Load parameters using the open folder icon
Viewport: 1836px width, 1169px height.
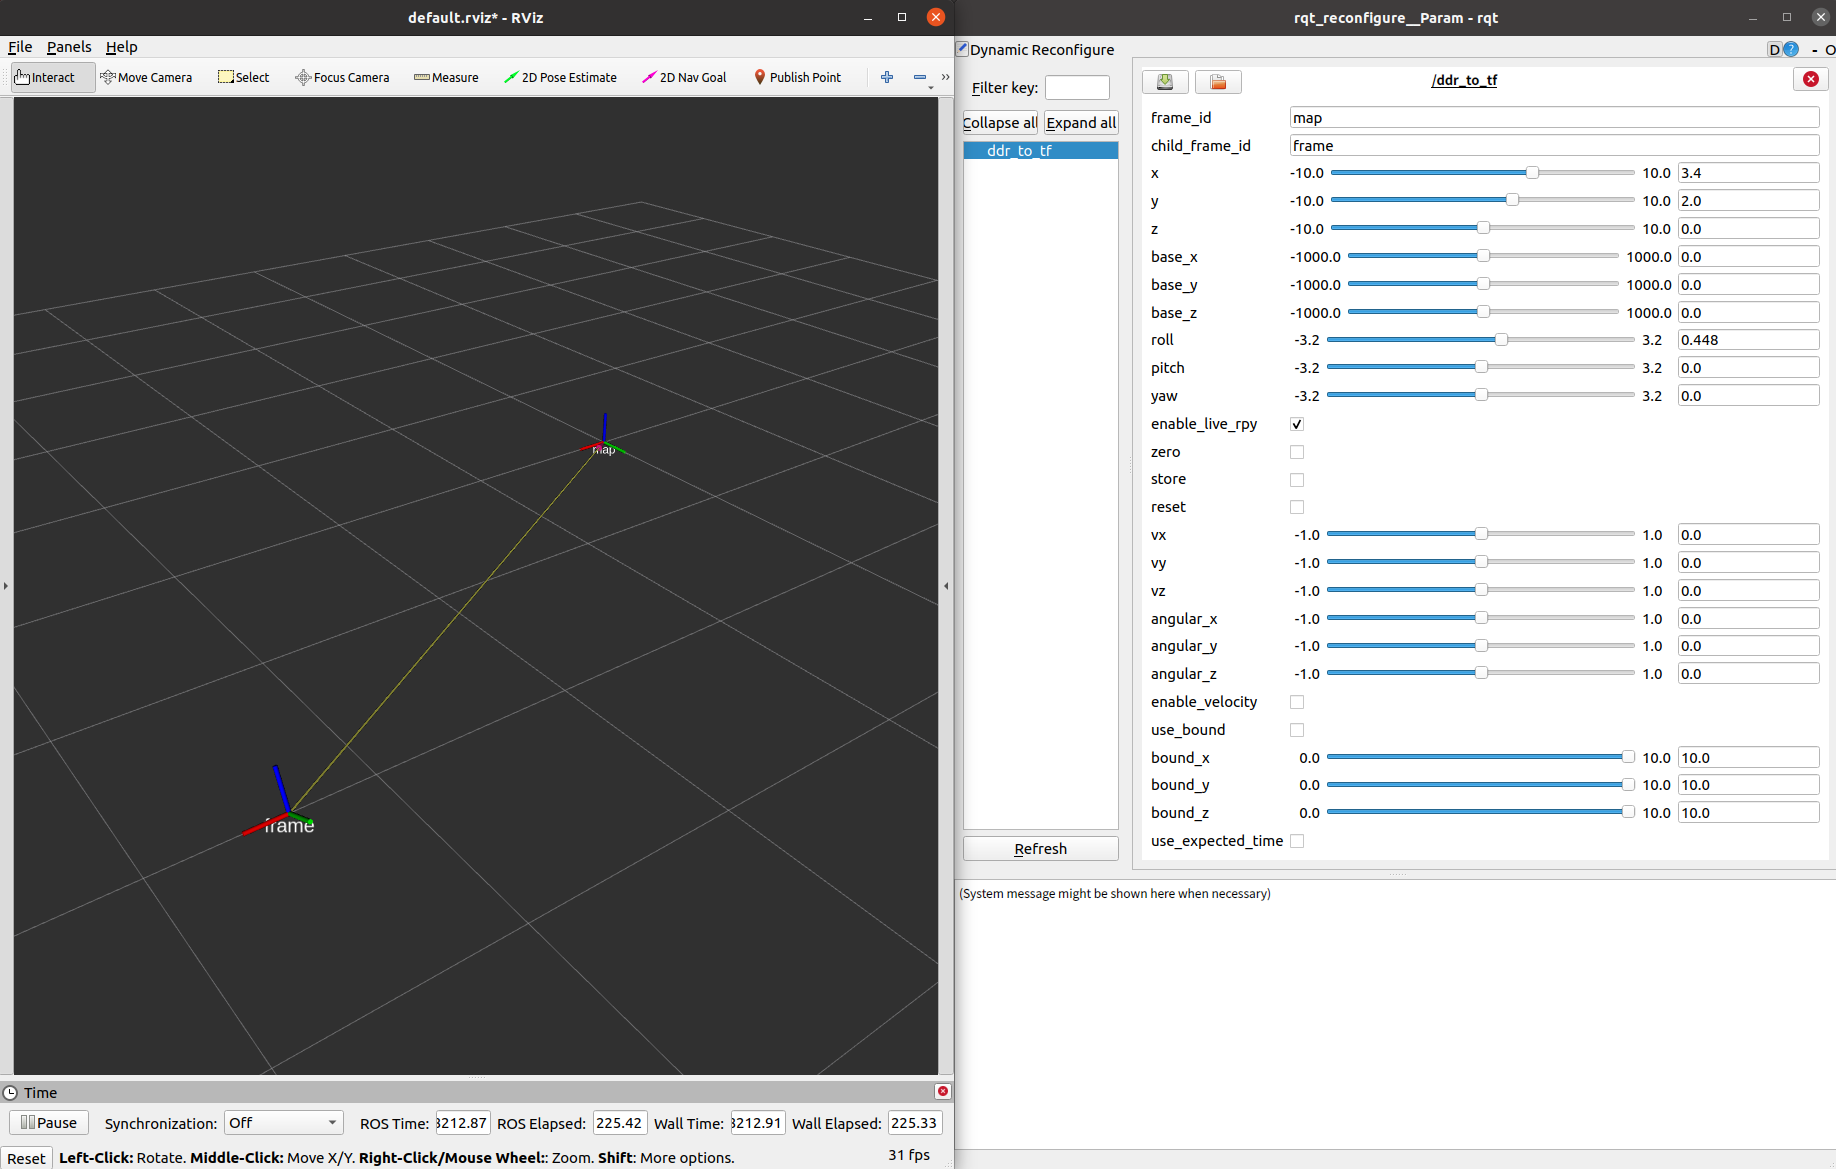click(x=1218, y=81)
